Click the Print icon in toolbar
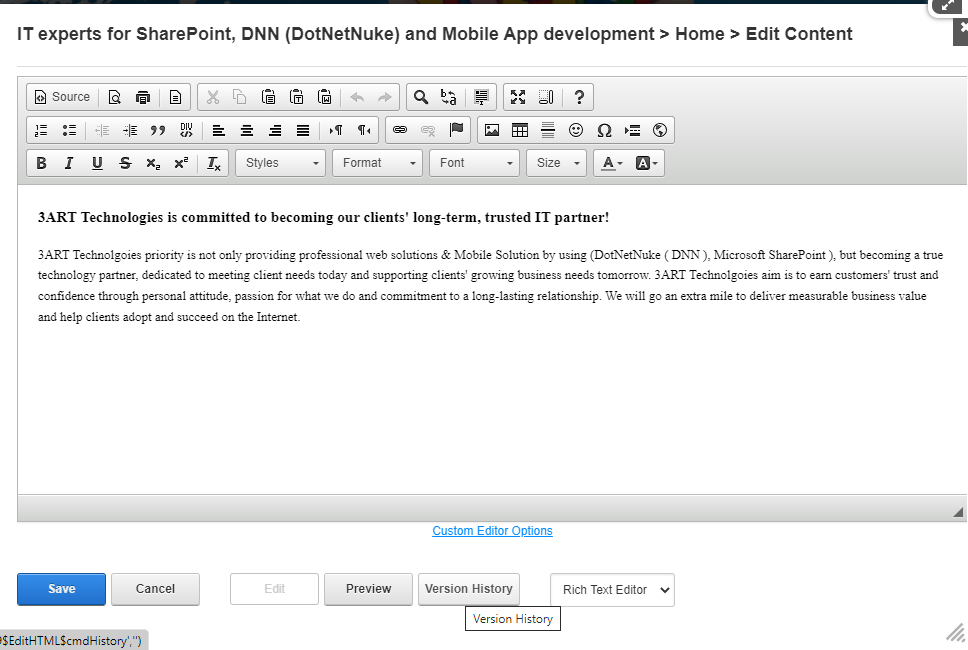The height and width of the screenshot is (650, 968). (x=143, y=97)
